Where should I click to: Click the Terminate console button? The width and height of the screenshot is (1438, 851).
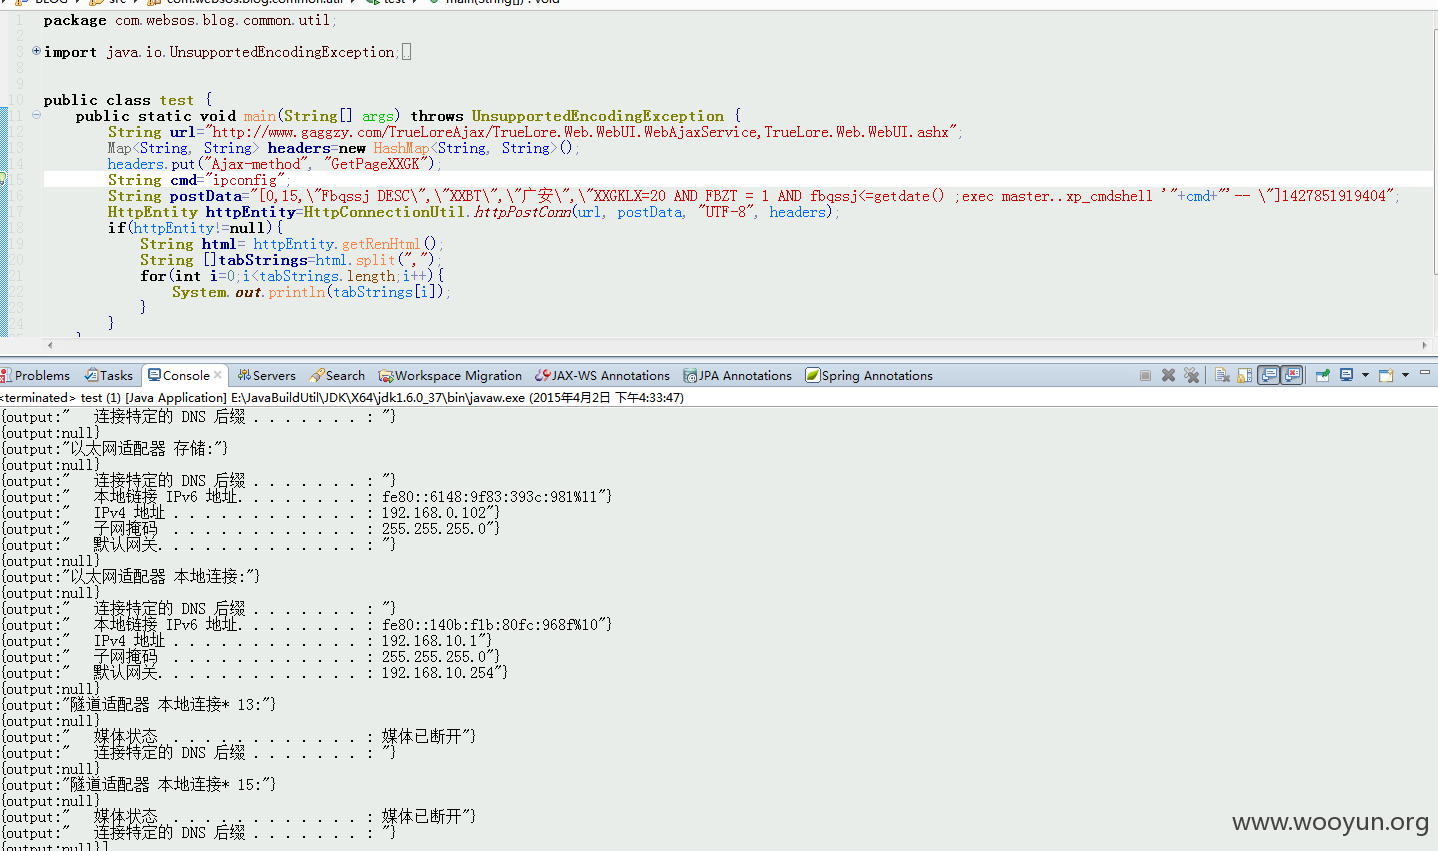click(1145, 376)
